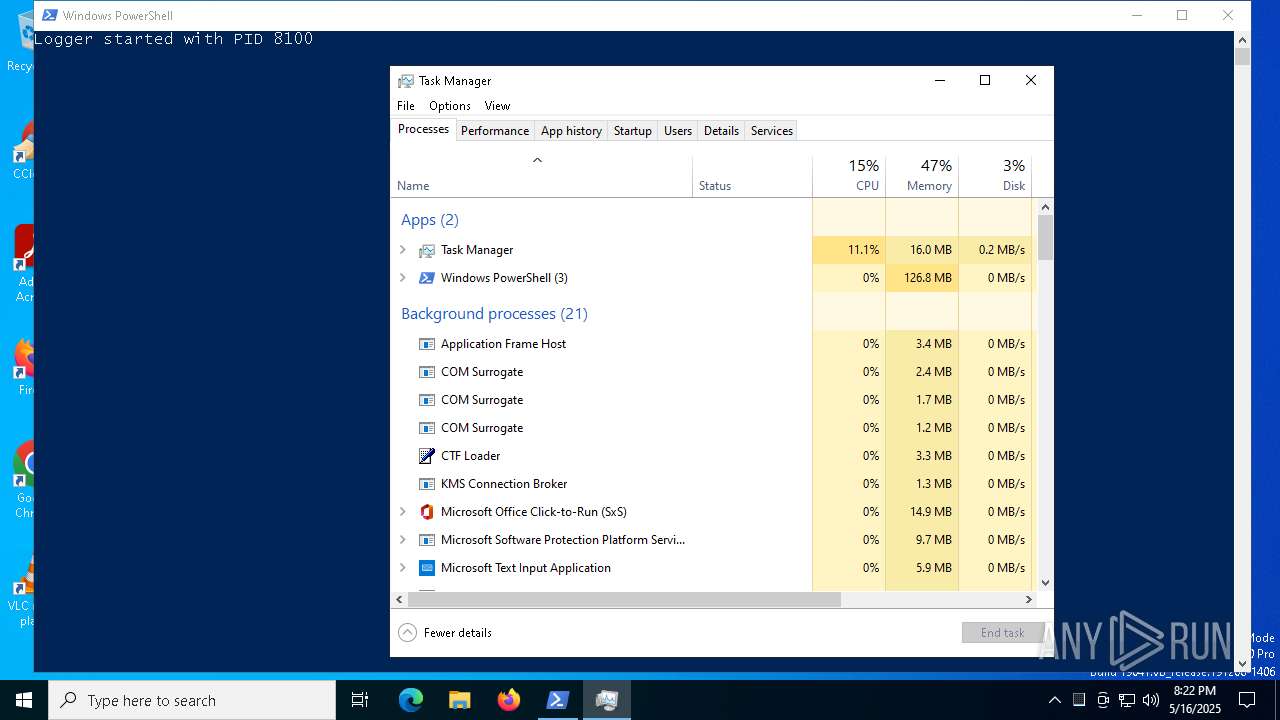Click the horizontal scrollbar thumb
Image resolution: width=1280 pixels, height=720 pixels.
click(x=624, y=600)
